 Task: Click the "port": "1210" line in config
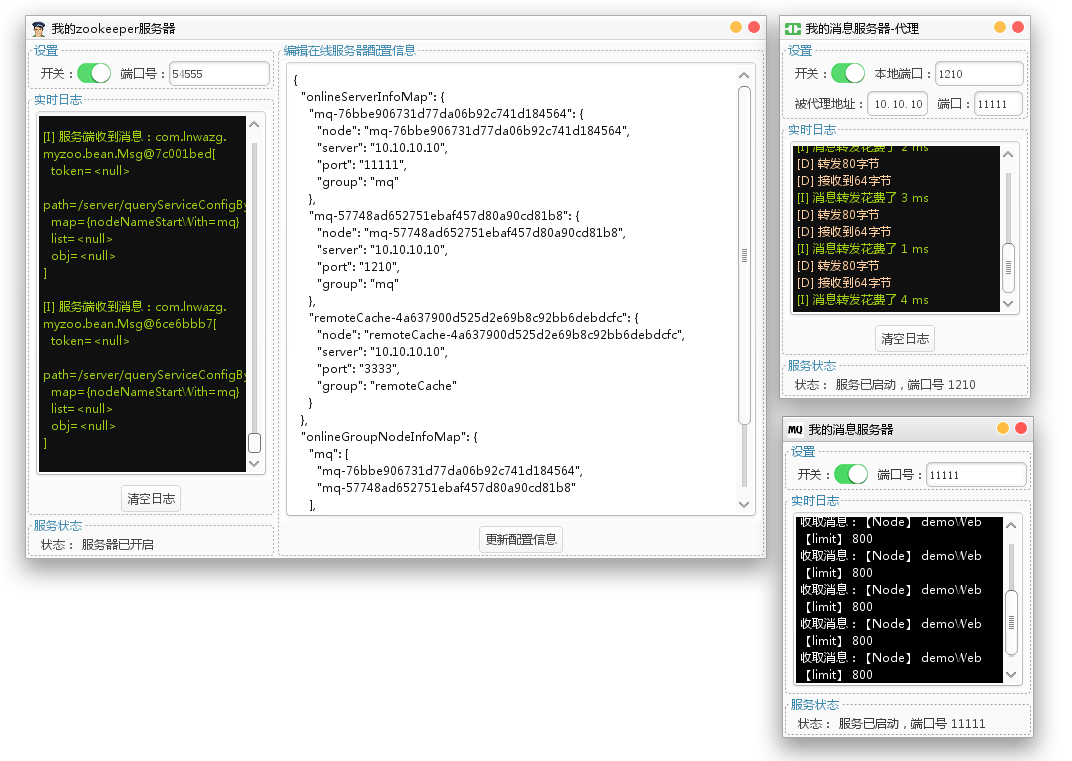(x=358, y=267)
